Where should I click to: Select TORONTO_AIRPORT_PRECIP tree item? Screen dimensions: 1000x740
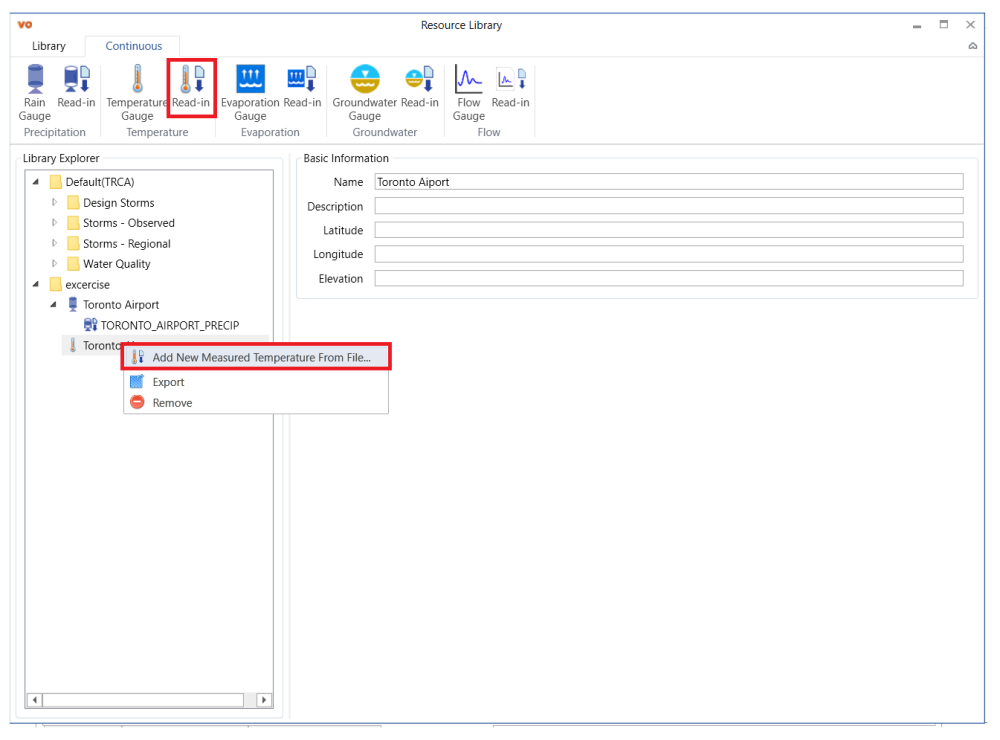click(170, 325)
